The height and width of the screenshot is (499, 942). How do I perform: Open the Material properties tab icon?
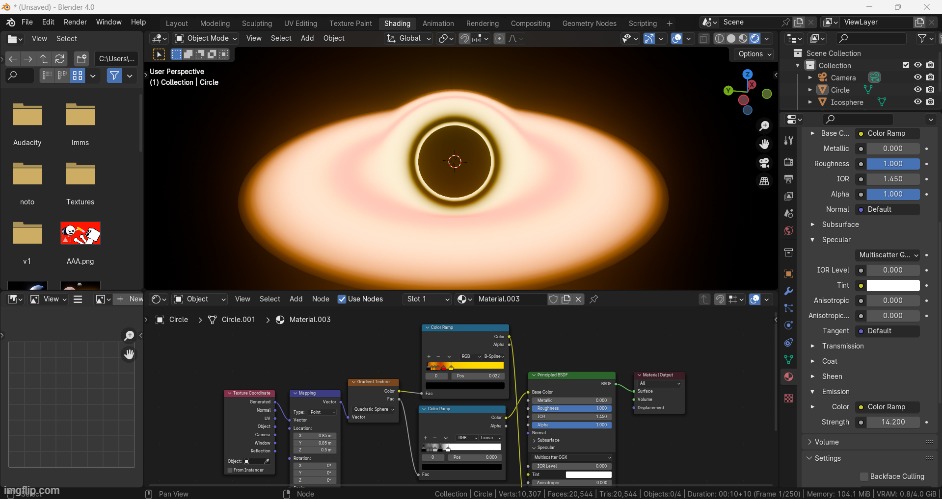pyautogui.click(x=789, y=377)
